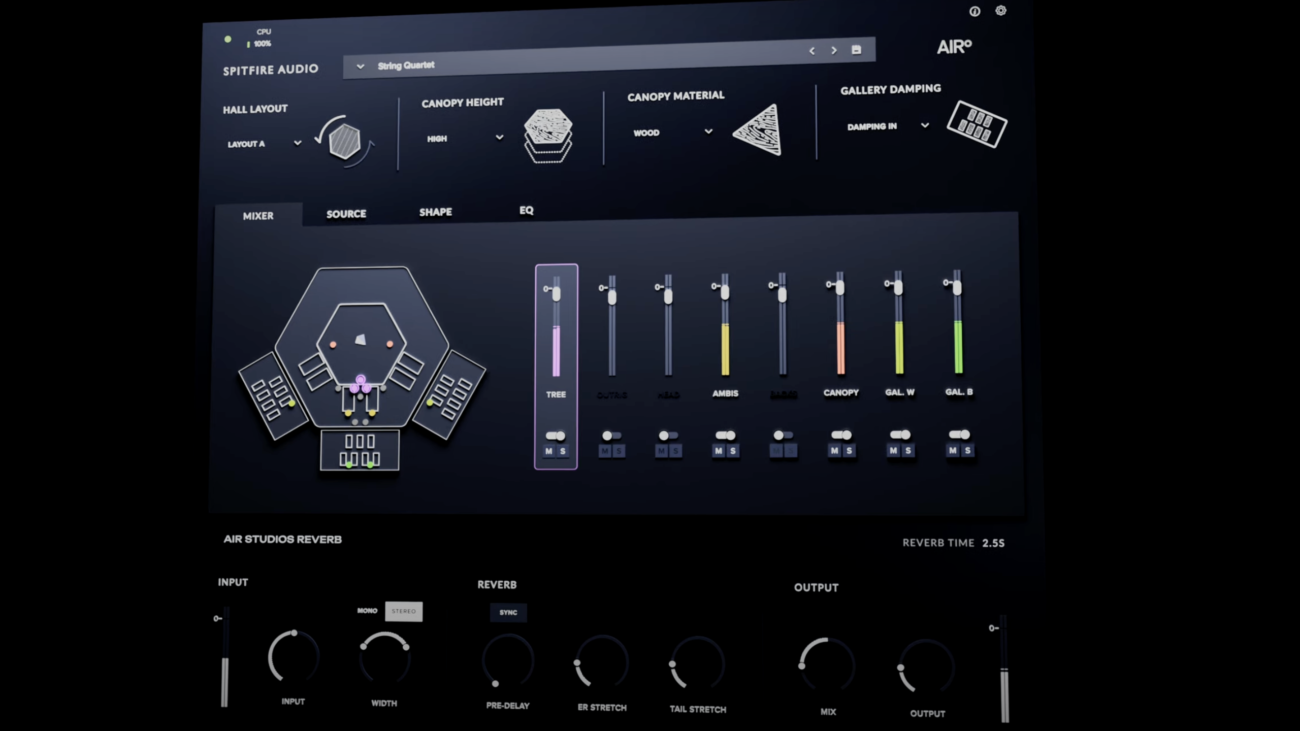This screenshot has width=1300, height=731.
Task: Click the GAL. B channel fader handle
Action: pyautogui.click(x=957, y=286)
